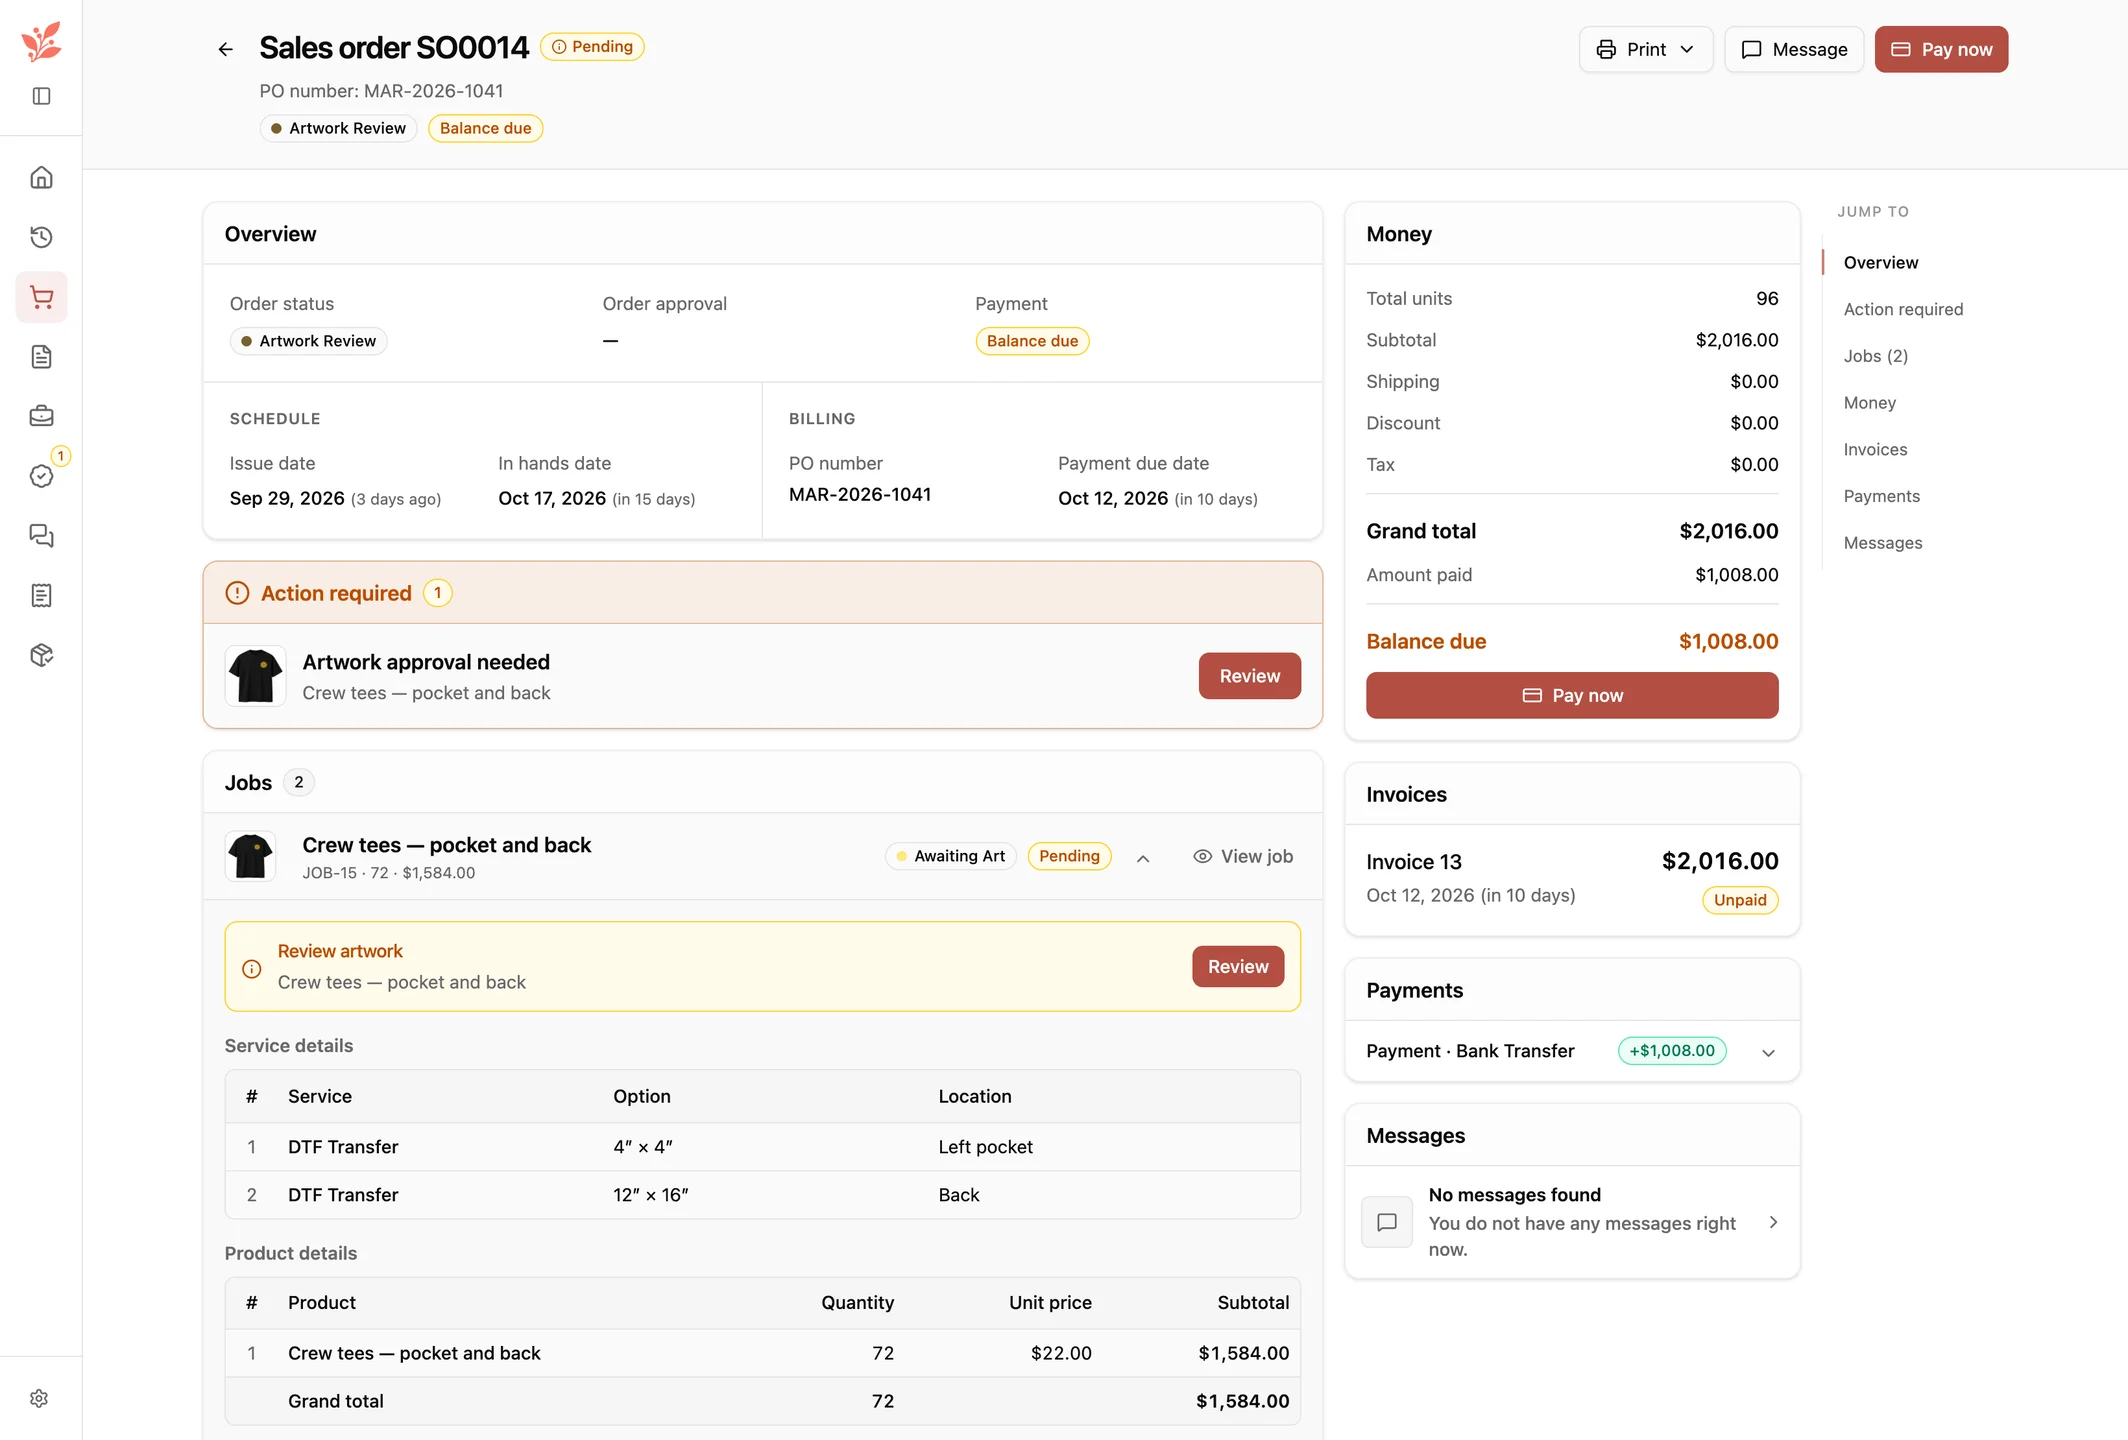This screenshot has height=1440, width=2128.
Task: Go back using the arrow icon
Action: coord(225,49)
